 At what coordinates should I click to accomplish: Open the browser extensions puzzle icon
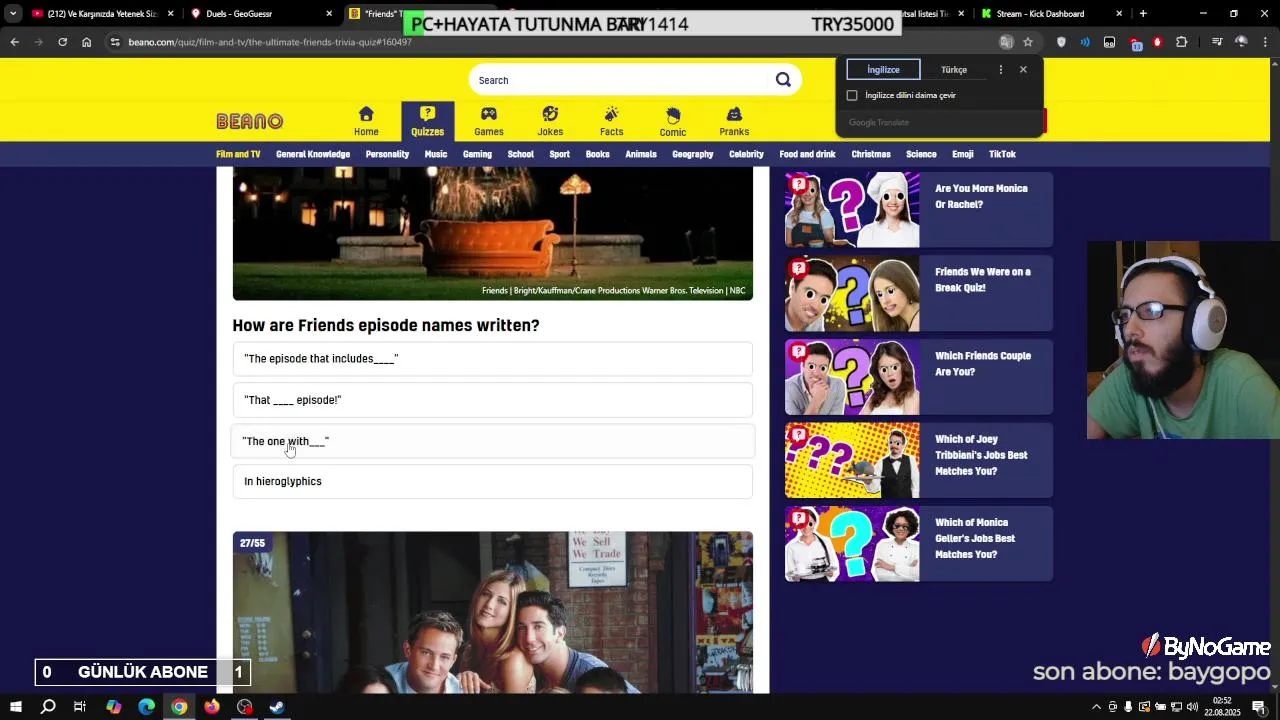tap(1182, 42)
